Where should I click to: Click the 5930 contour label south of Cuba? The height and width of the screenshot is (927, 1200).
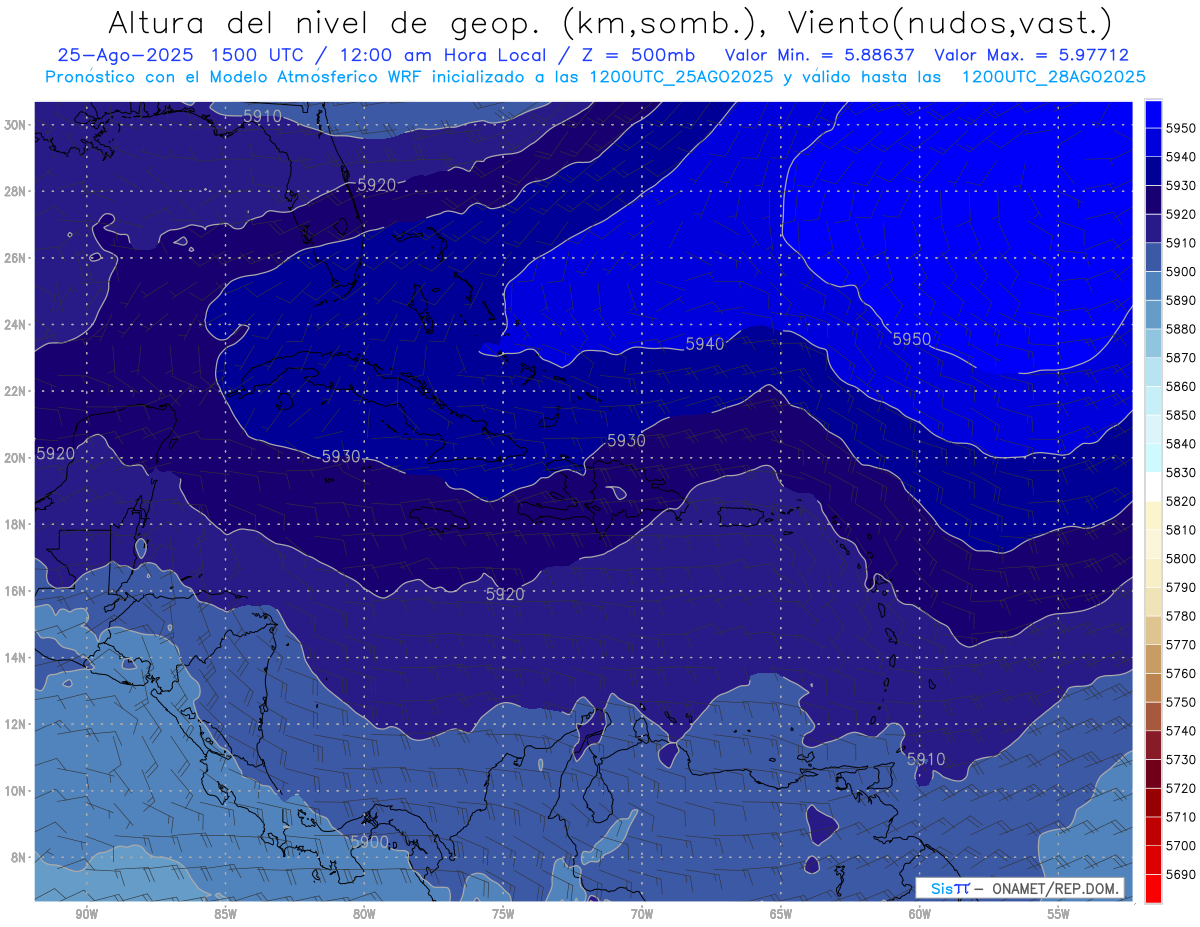(341, 456)
